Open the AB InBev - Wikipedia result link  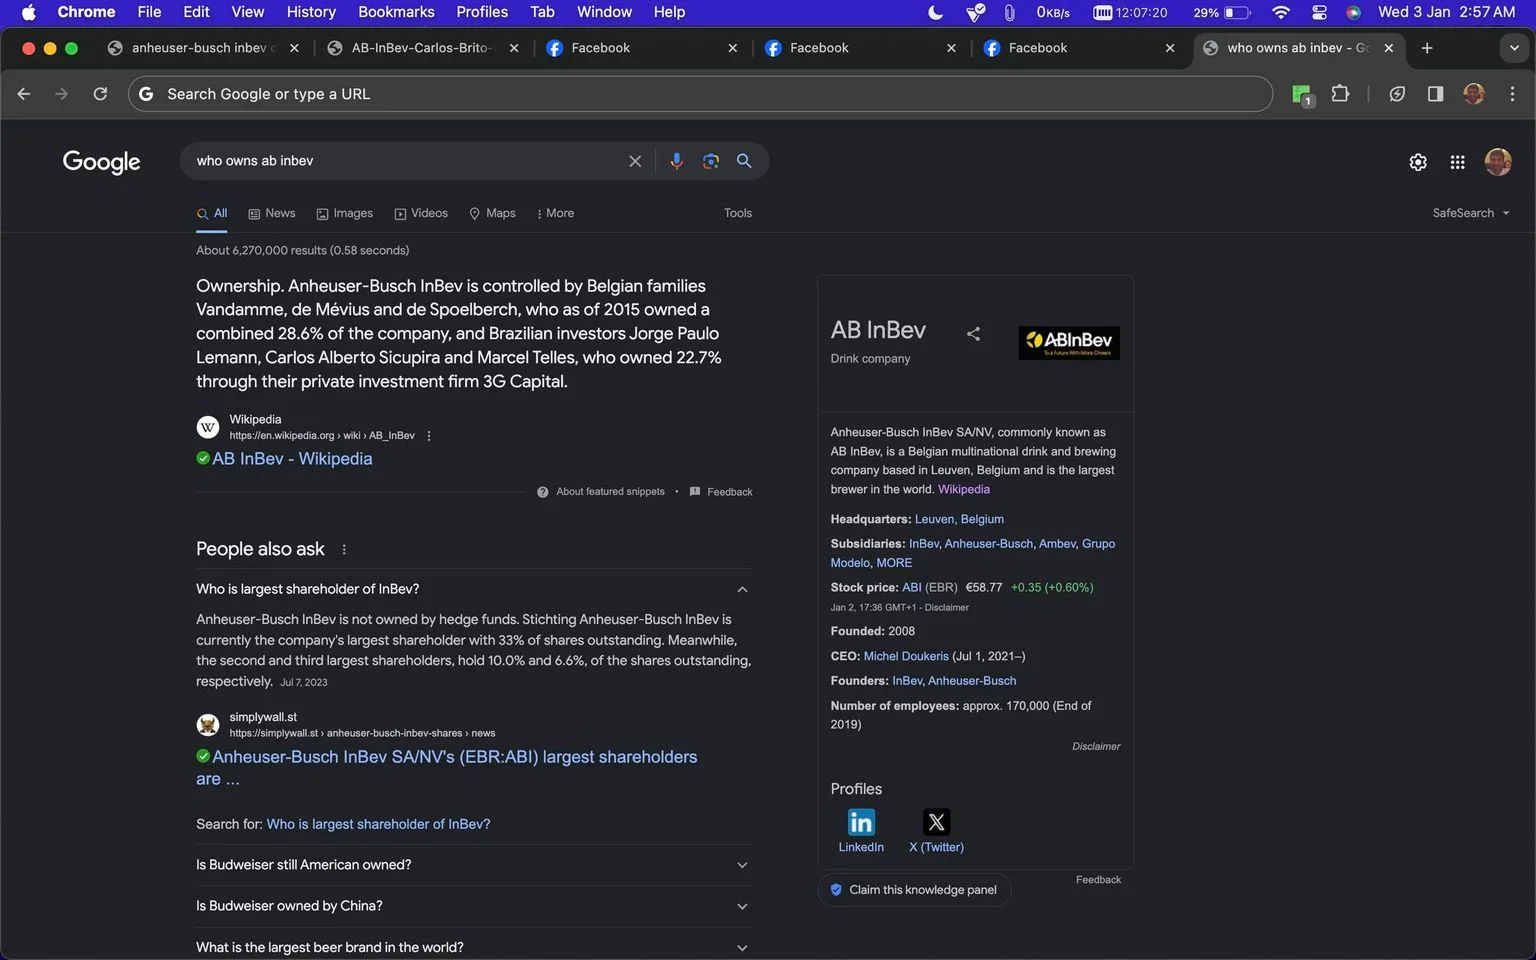coord(292,459)
